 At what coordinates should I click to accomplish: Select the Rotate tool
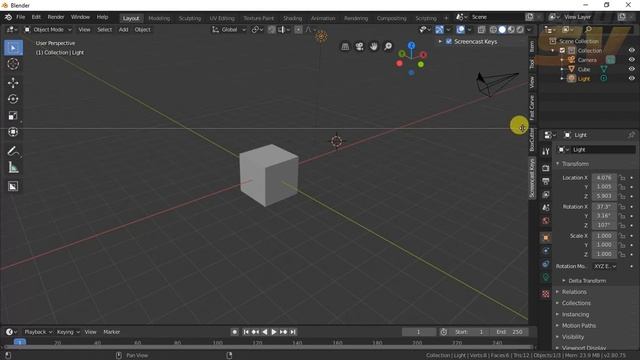click(13, 99)
